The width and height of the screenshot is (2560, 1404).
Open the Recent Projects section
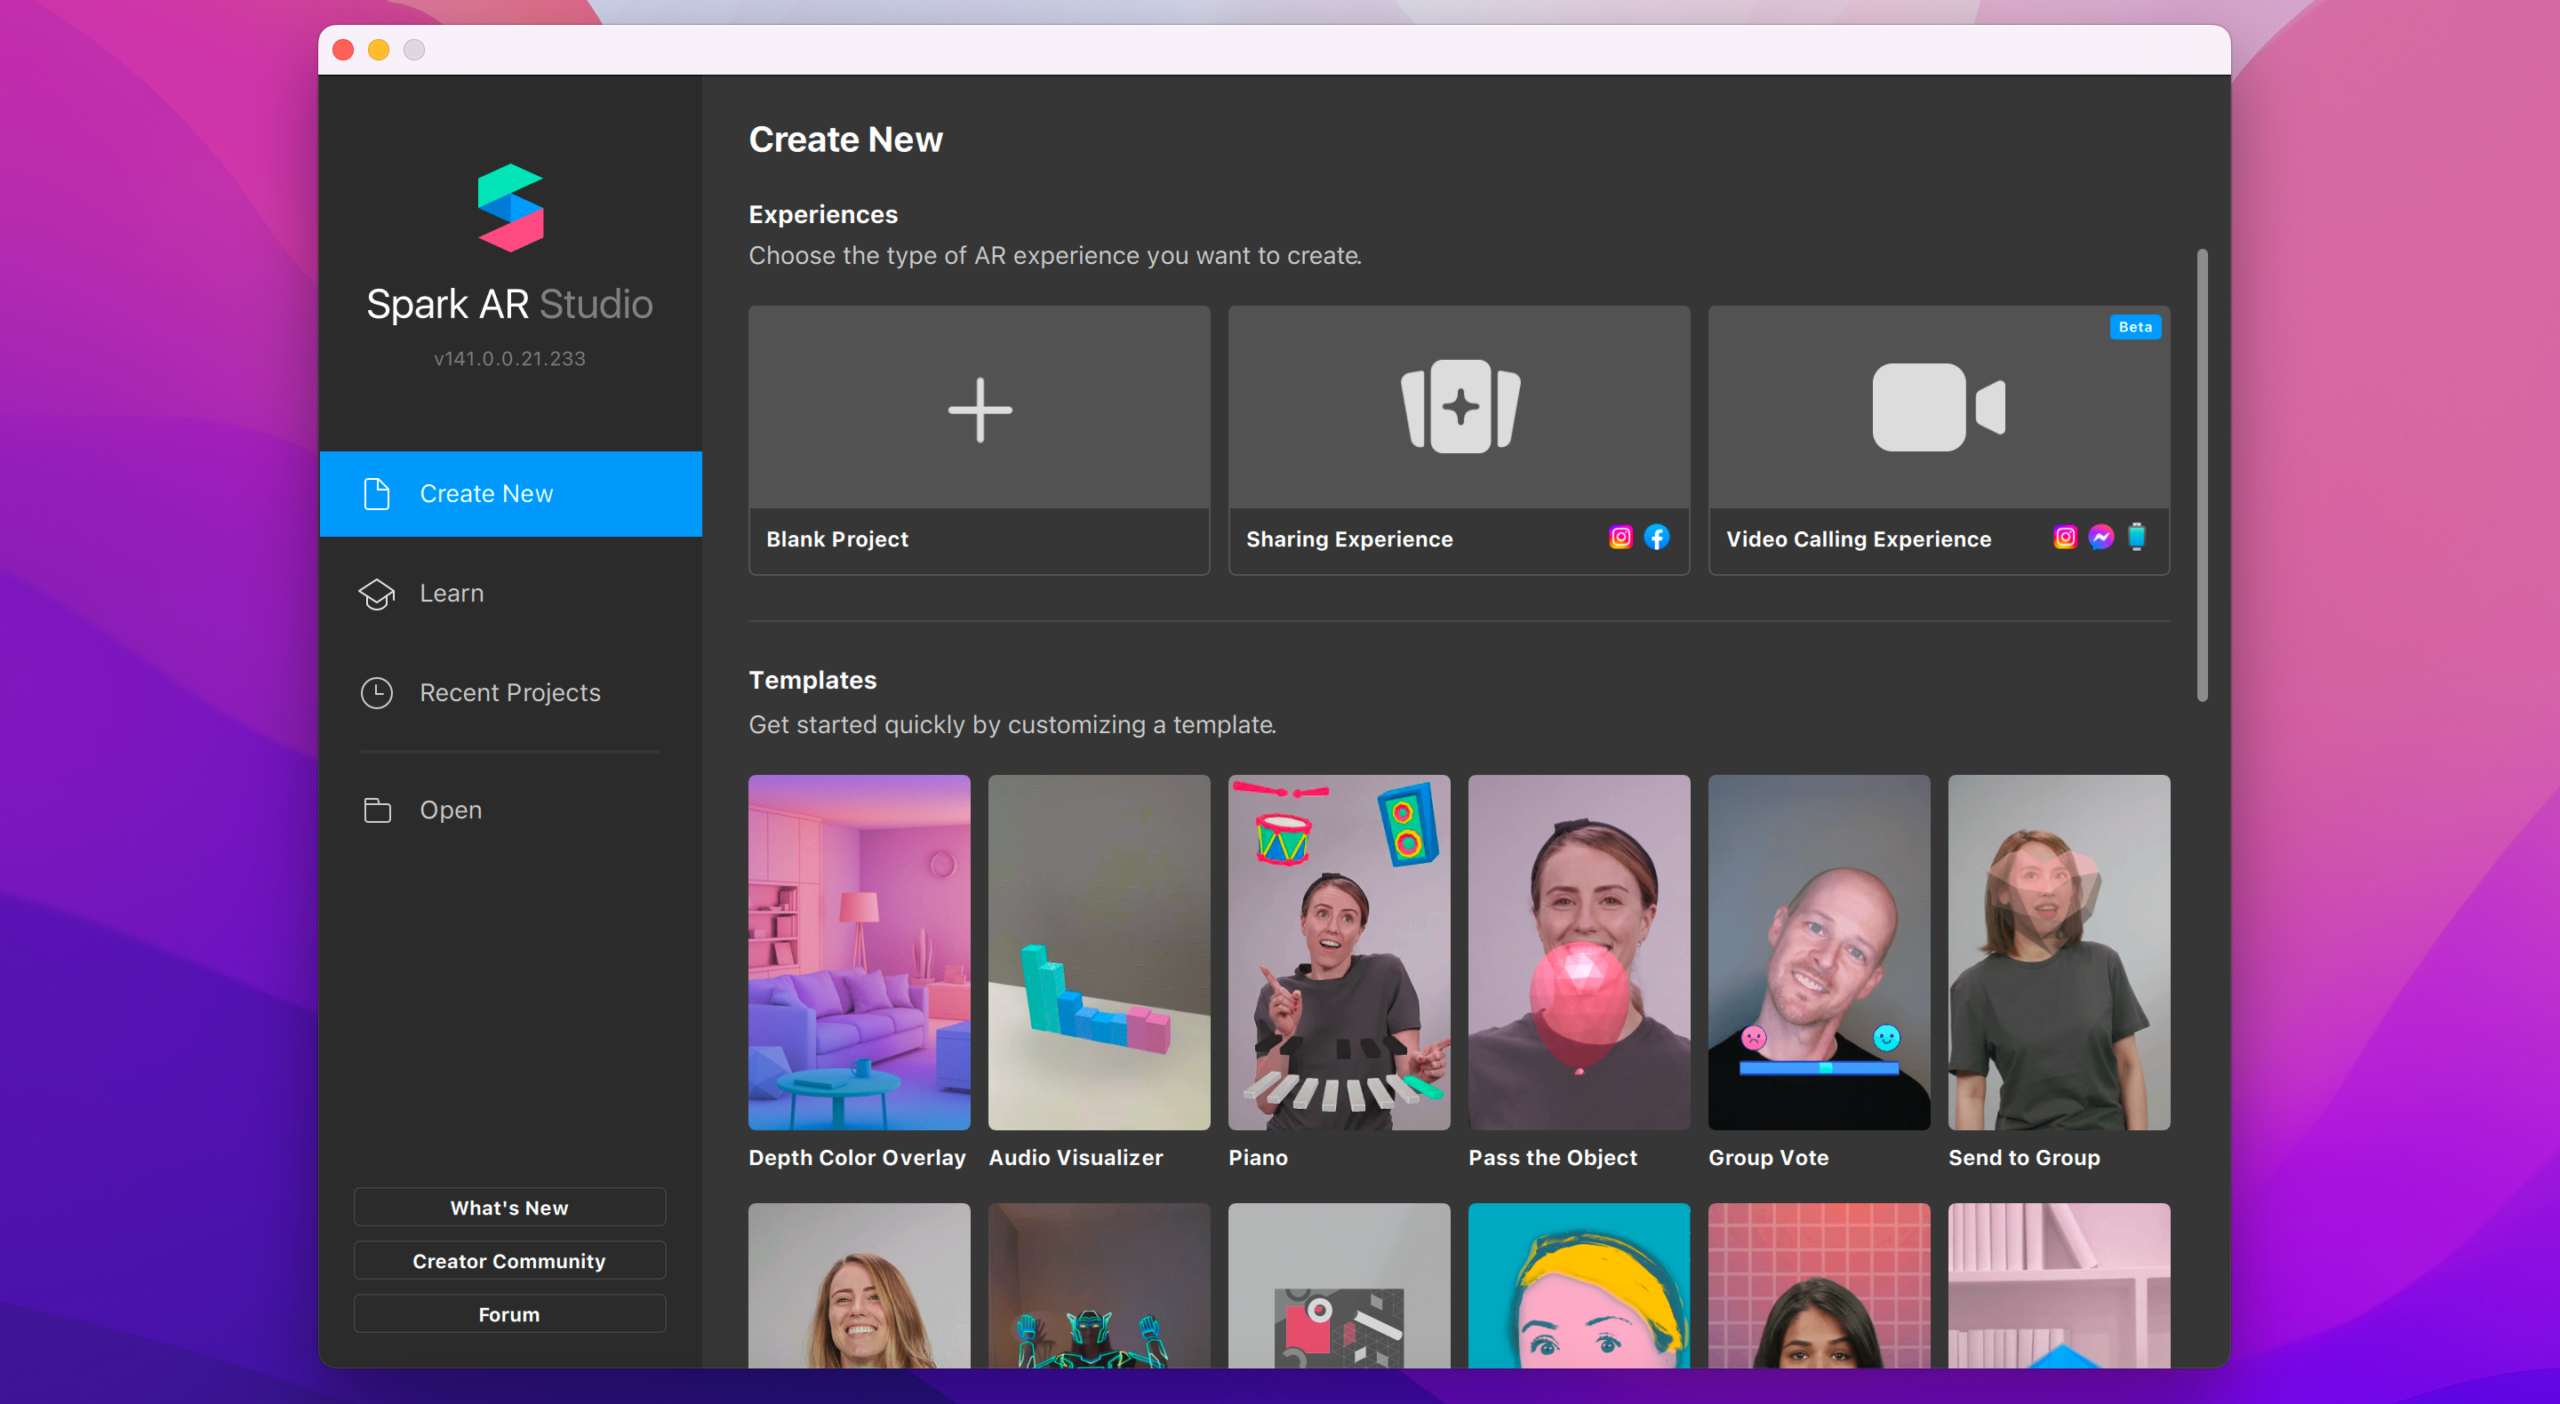pyautogui.click(x=510, y=693)
